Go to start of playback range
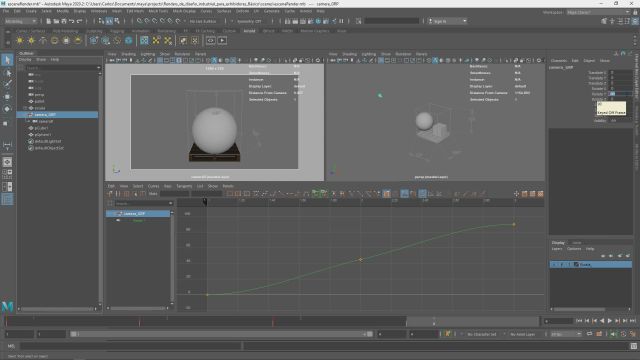Viewport: 640px width, 360px height. tap(579, 321)
